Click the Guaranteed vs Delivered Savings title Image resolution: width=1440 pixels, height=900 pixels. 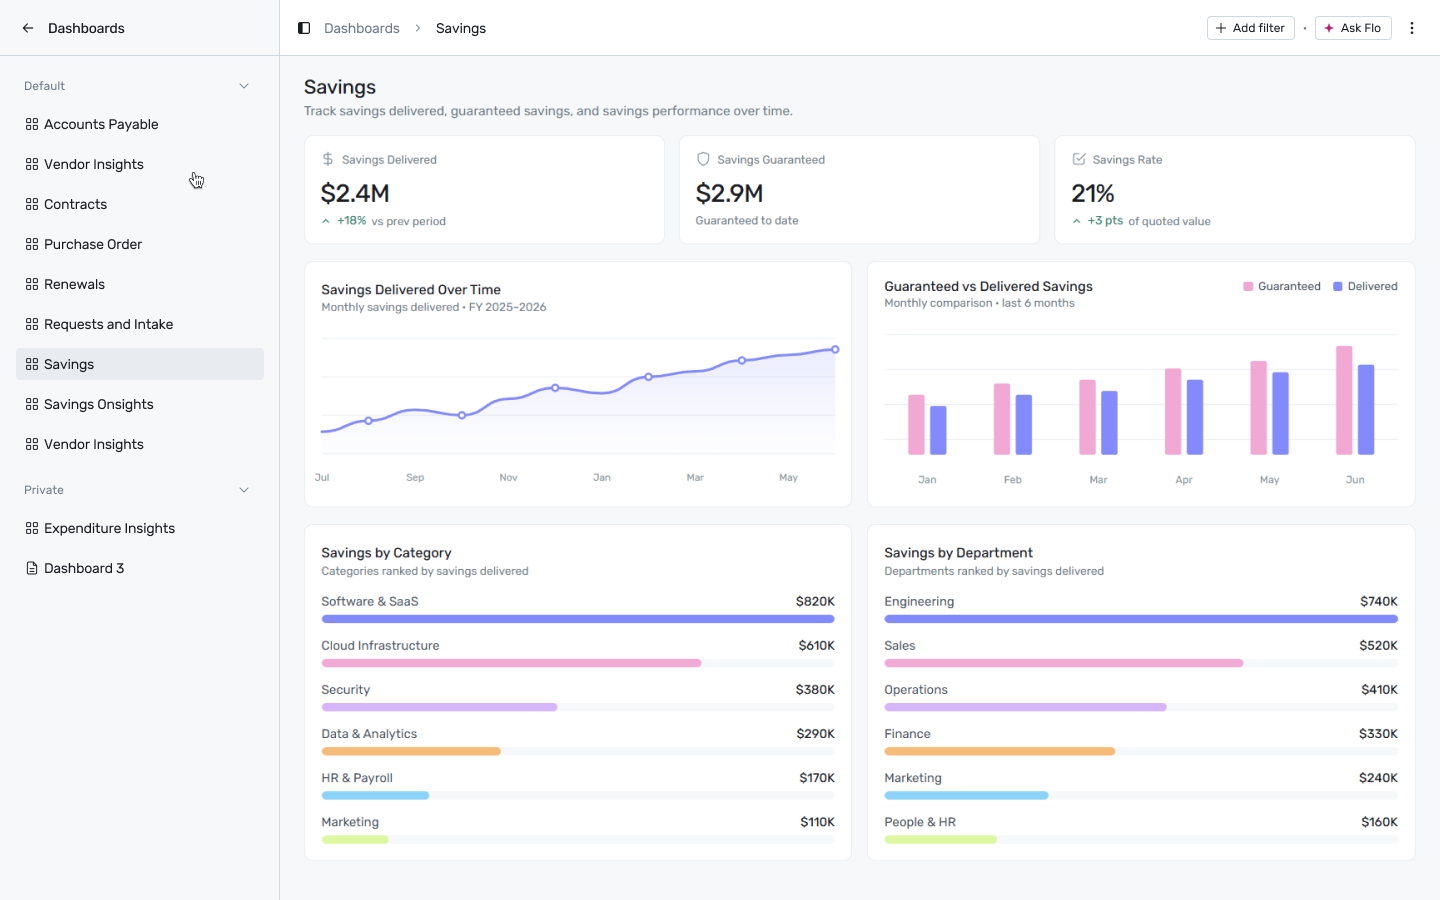click(988, 287)
